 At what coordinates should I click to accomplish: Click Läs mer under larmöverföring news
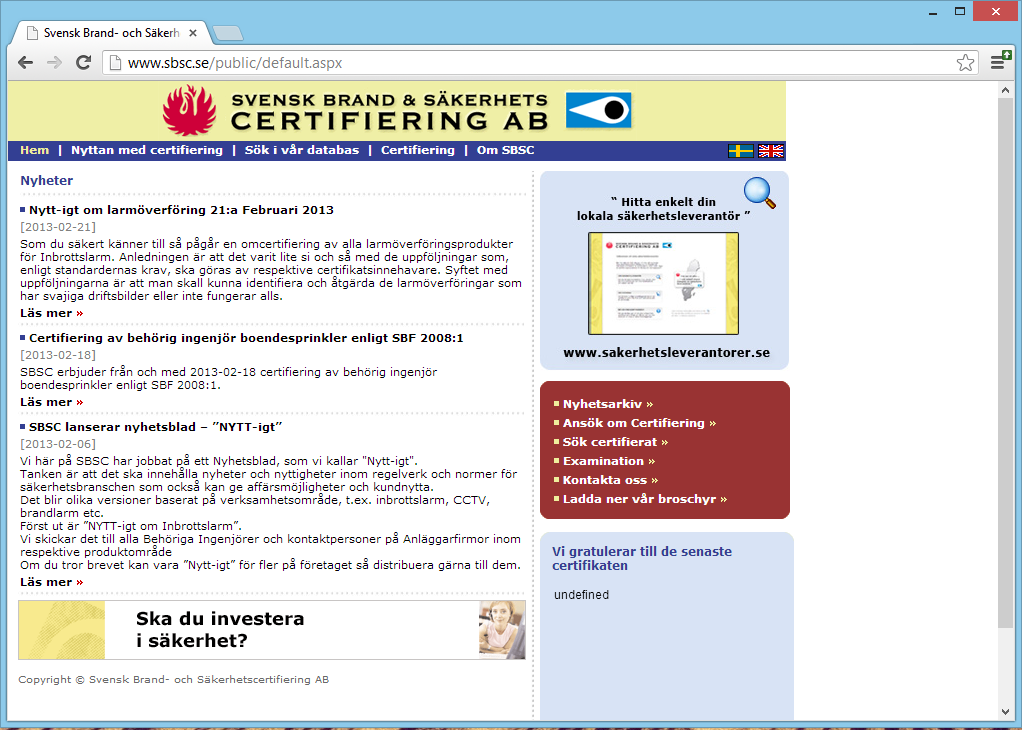[x=51, y=313]
